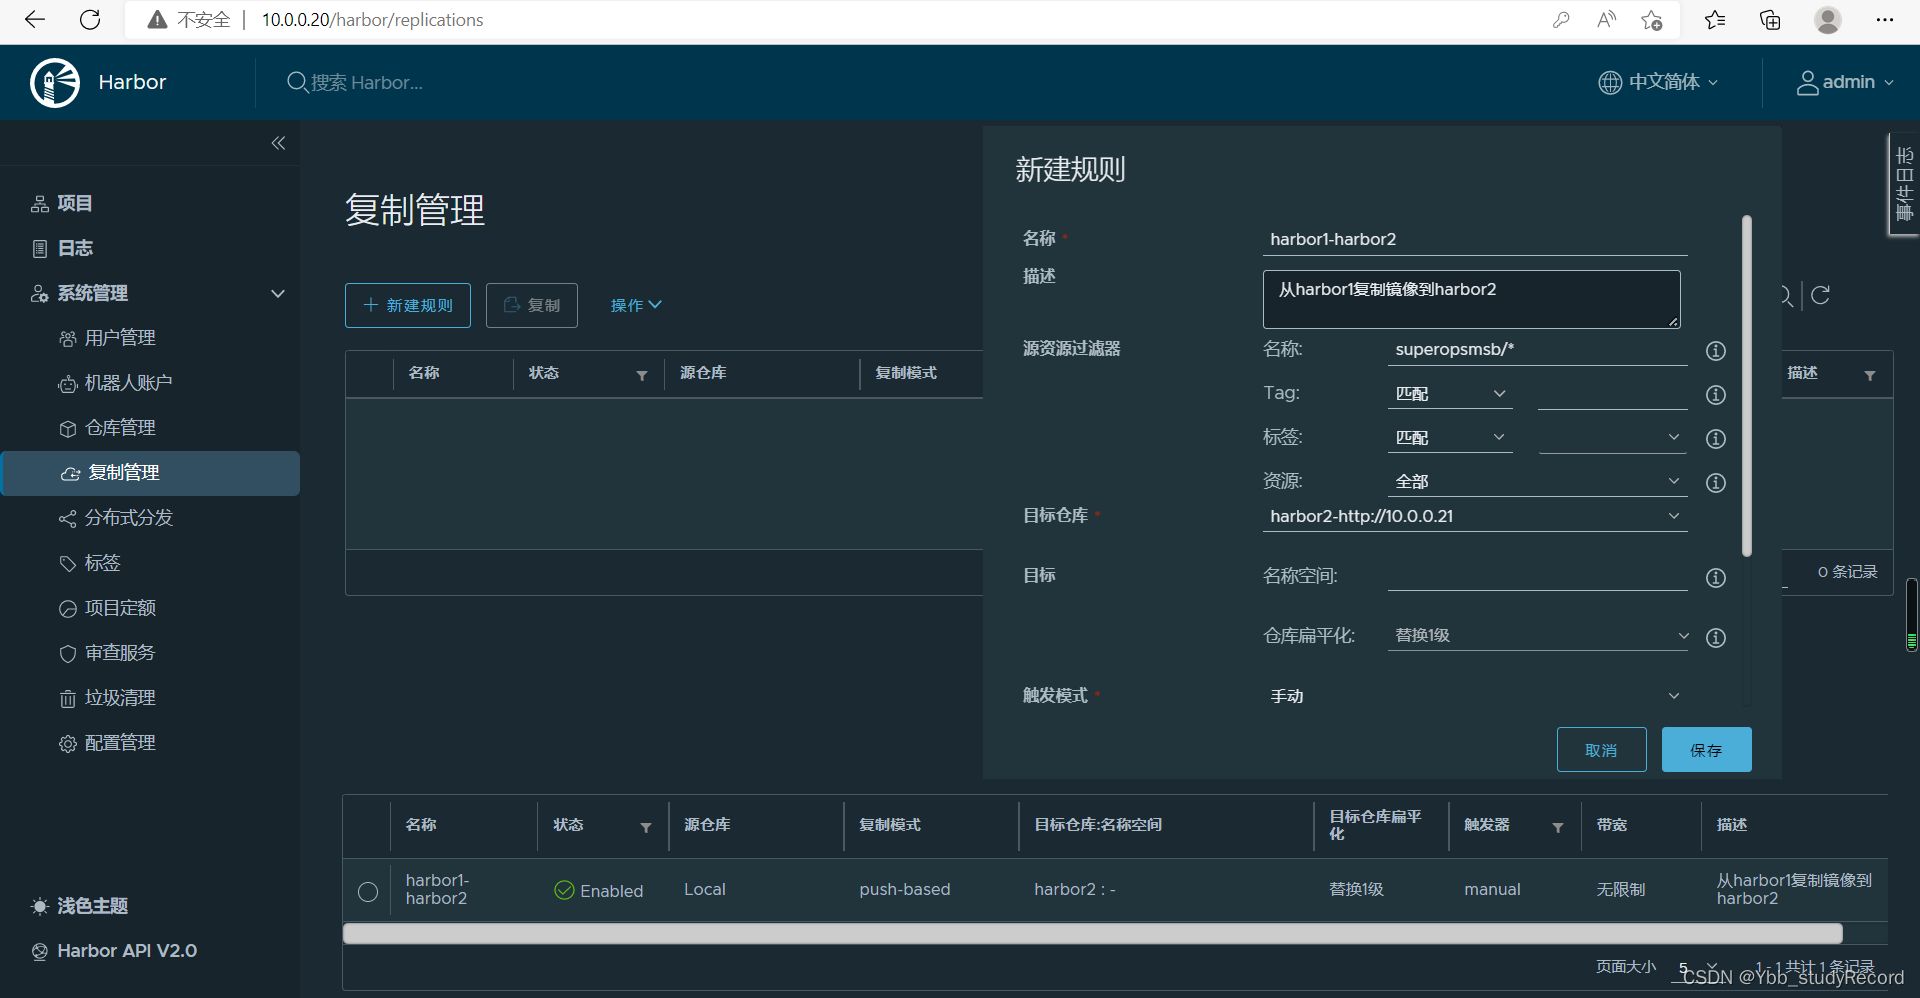Open the admin user dropdown
The width and height of the screenshot is (1920, 998).
point(1845,82)
